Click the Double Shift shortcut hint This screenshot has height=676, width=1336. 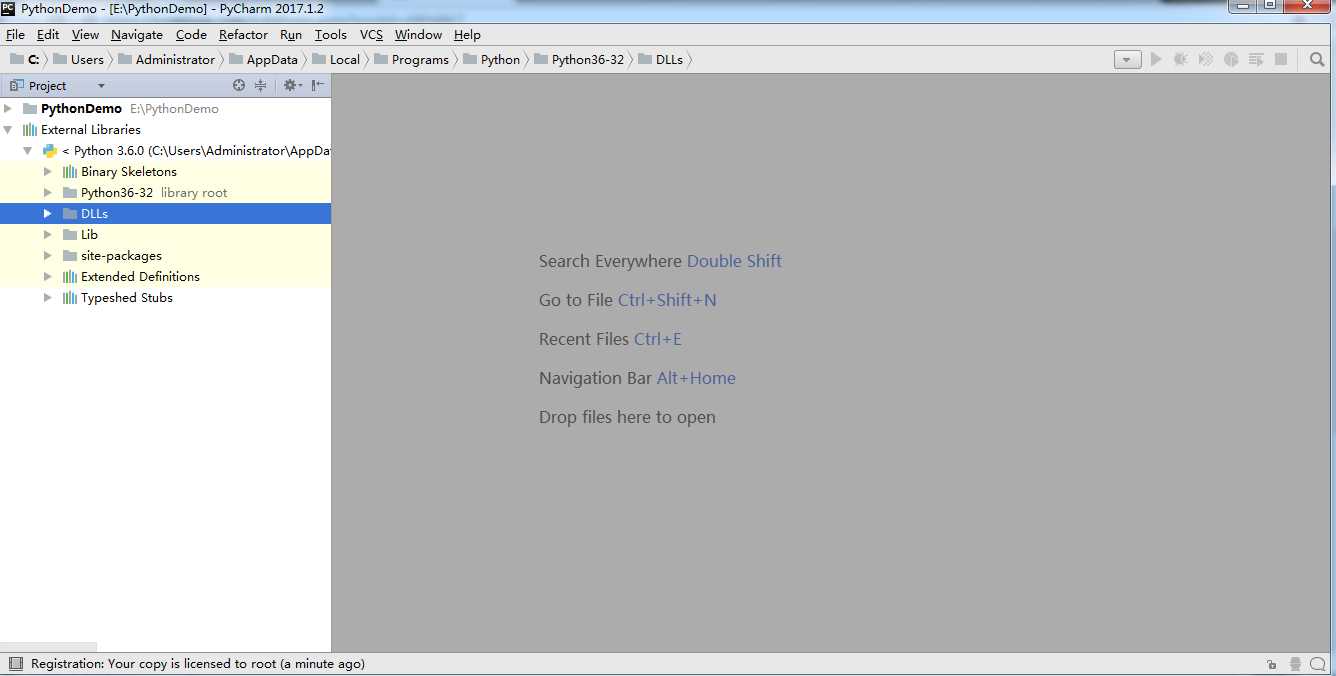point(734,261)
